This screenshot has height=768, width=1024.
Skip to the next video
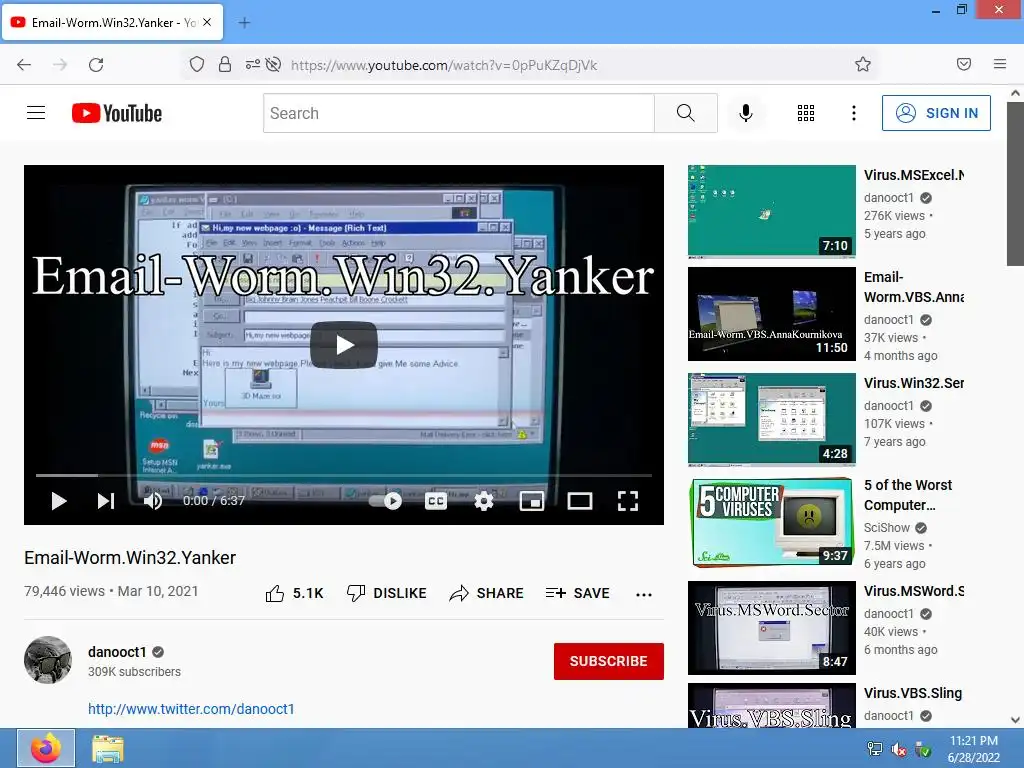[x=106, y=501]
